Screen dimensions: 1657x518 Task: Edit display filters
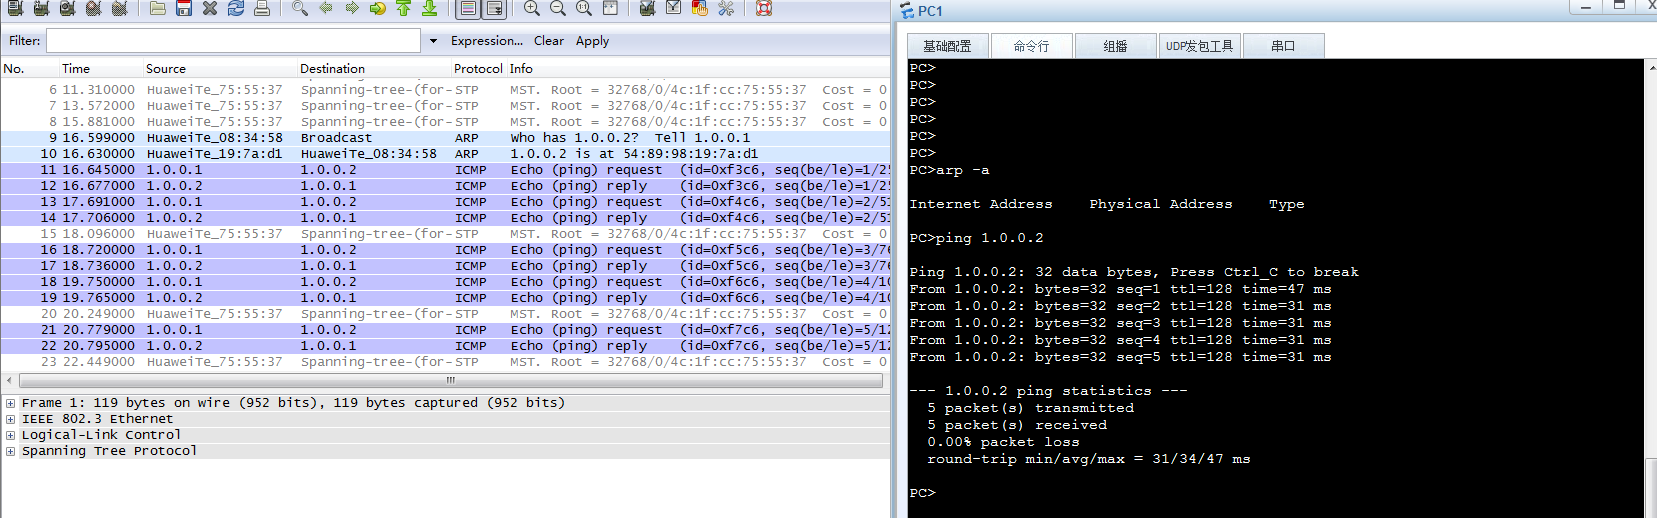[x=674, y=8]
